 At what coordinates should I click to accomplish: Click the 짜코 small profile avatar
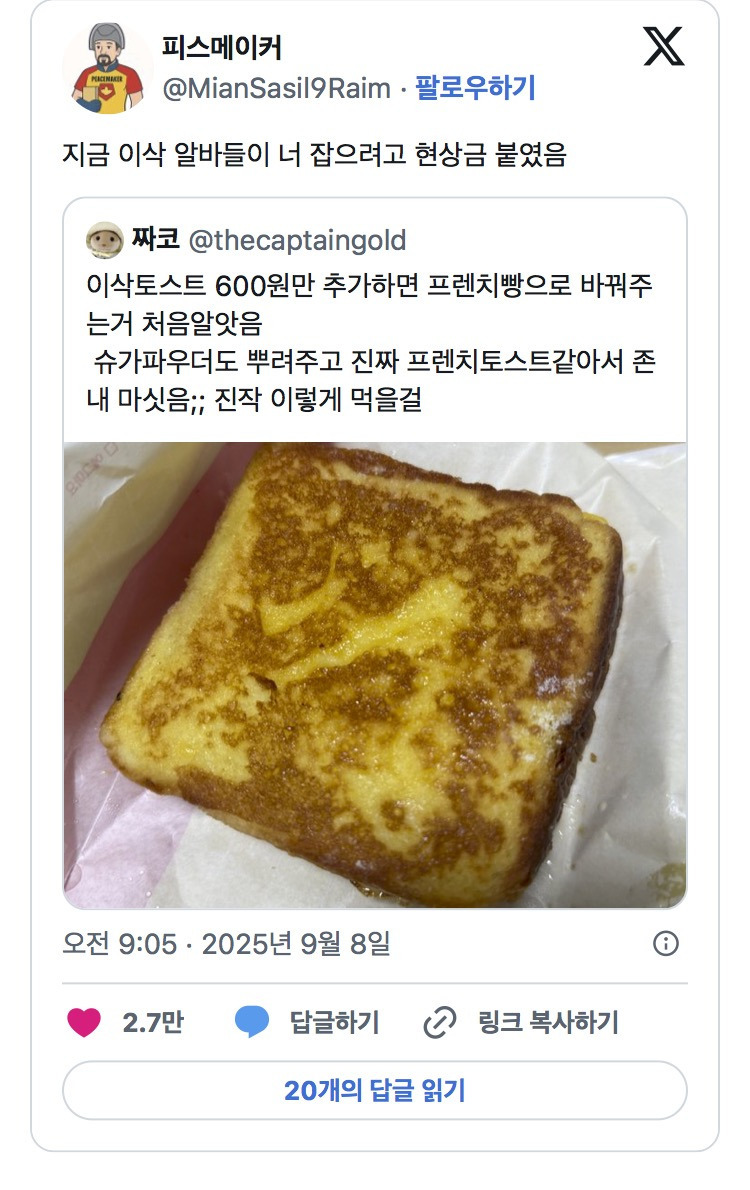[x=105, y=240]
